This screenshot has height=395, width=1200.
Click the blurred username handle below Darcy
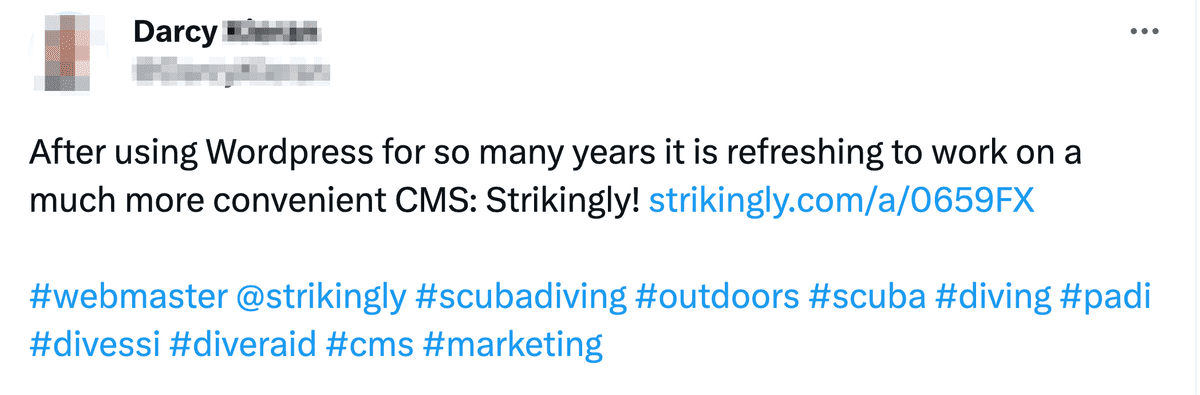click(x=231, y=71)
